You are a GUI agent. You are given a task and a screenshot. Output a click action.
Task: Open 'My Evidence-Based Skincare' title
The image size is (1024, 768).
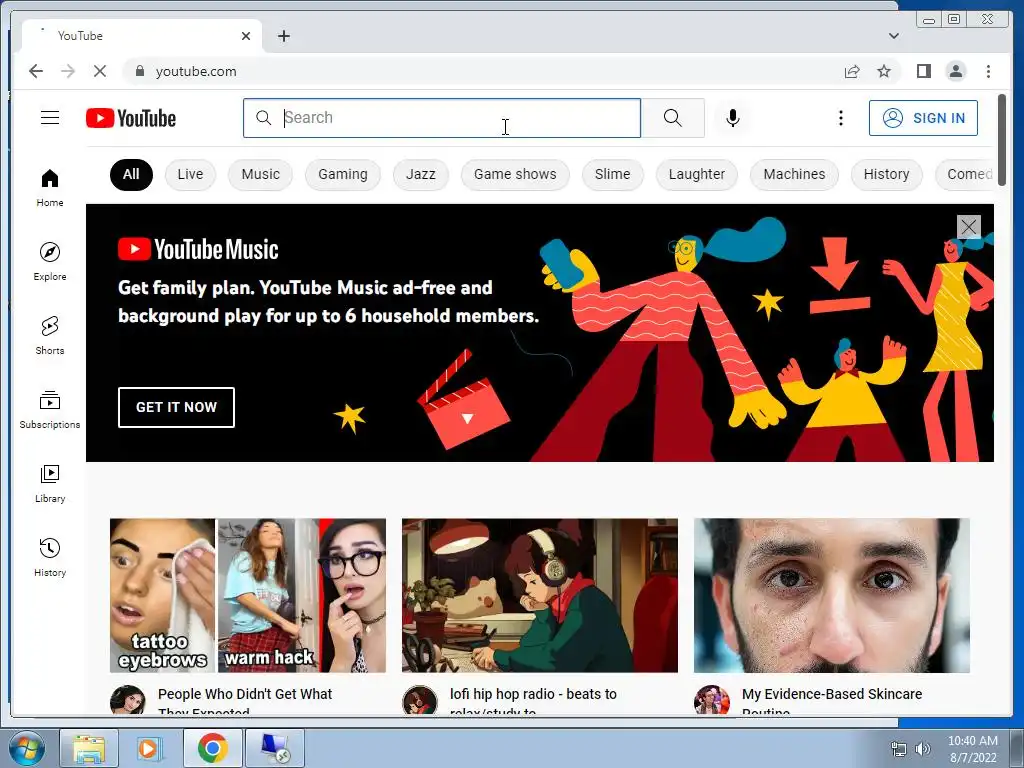[832, 694]
